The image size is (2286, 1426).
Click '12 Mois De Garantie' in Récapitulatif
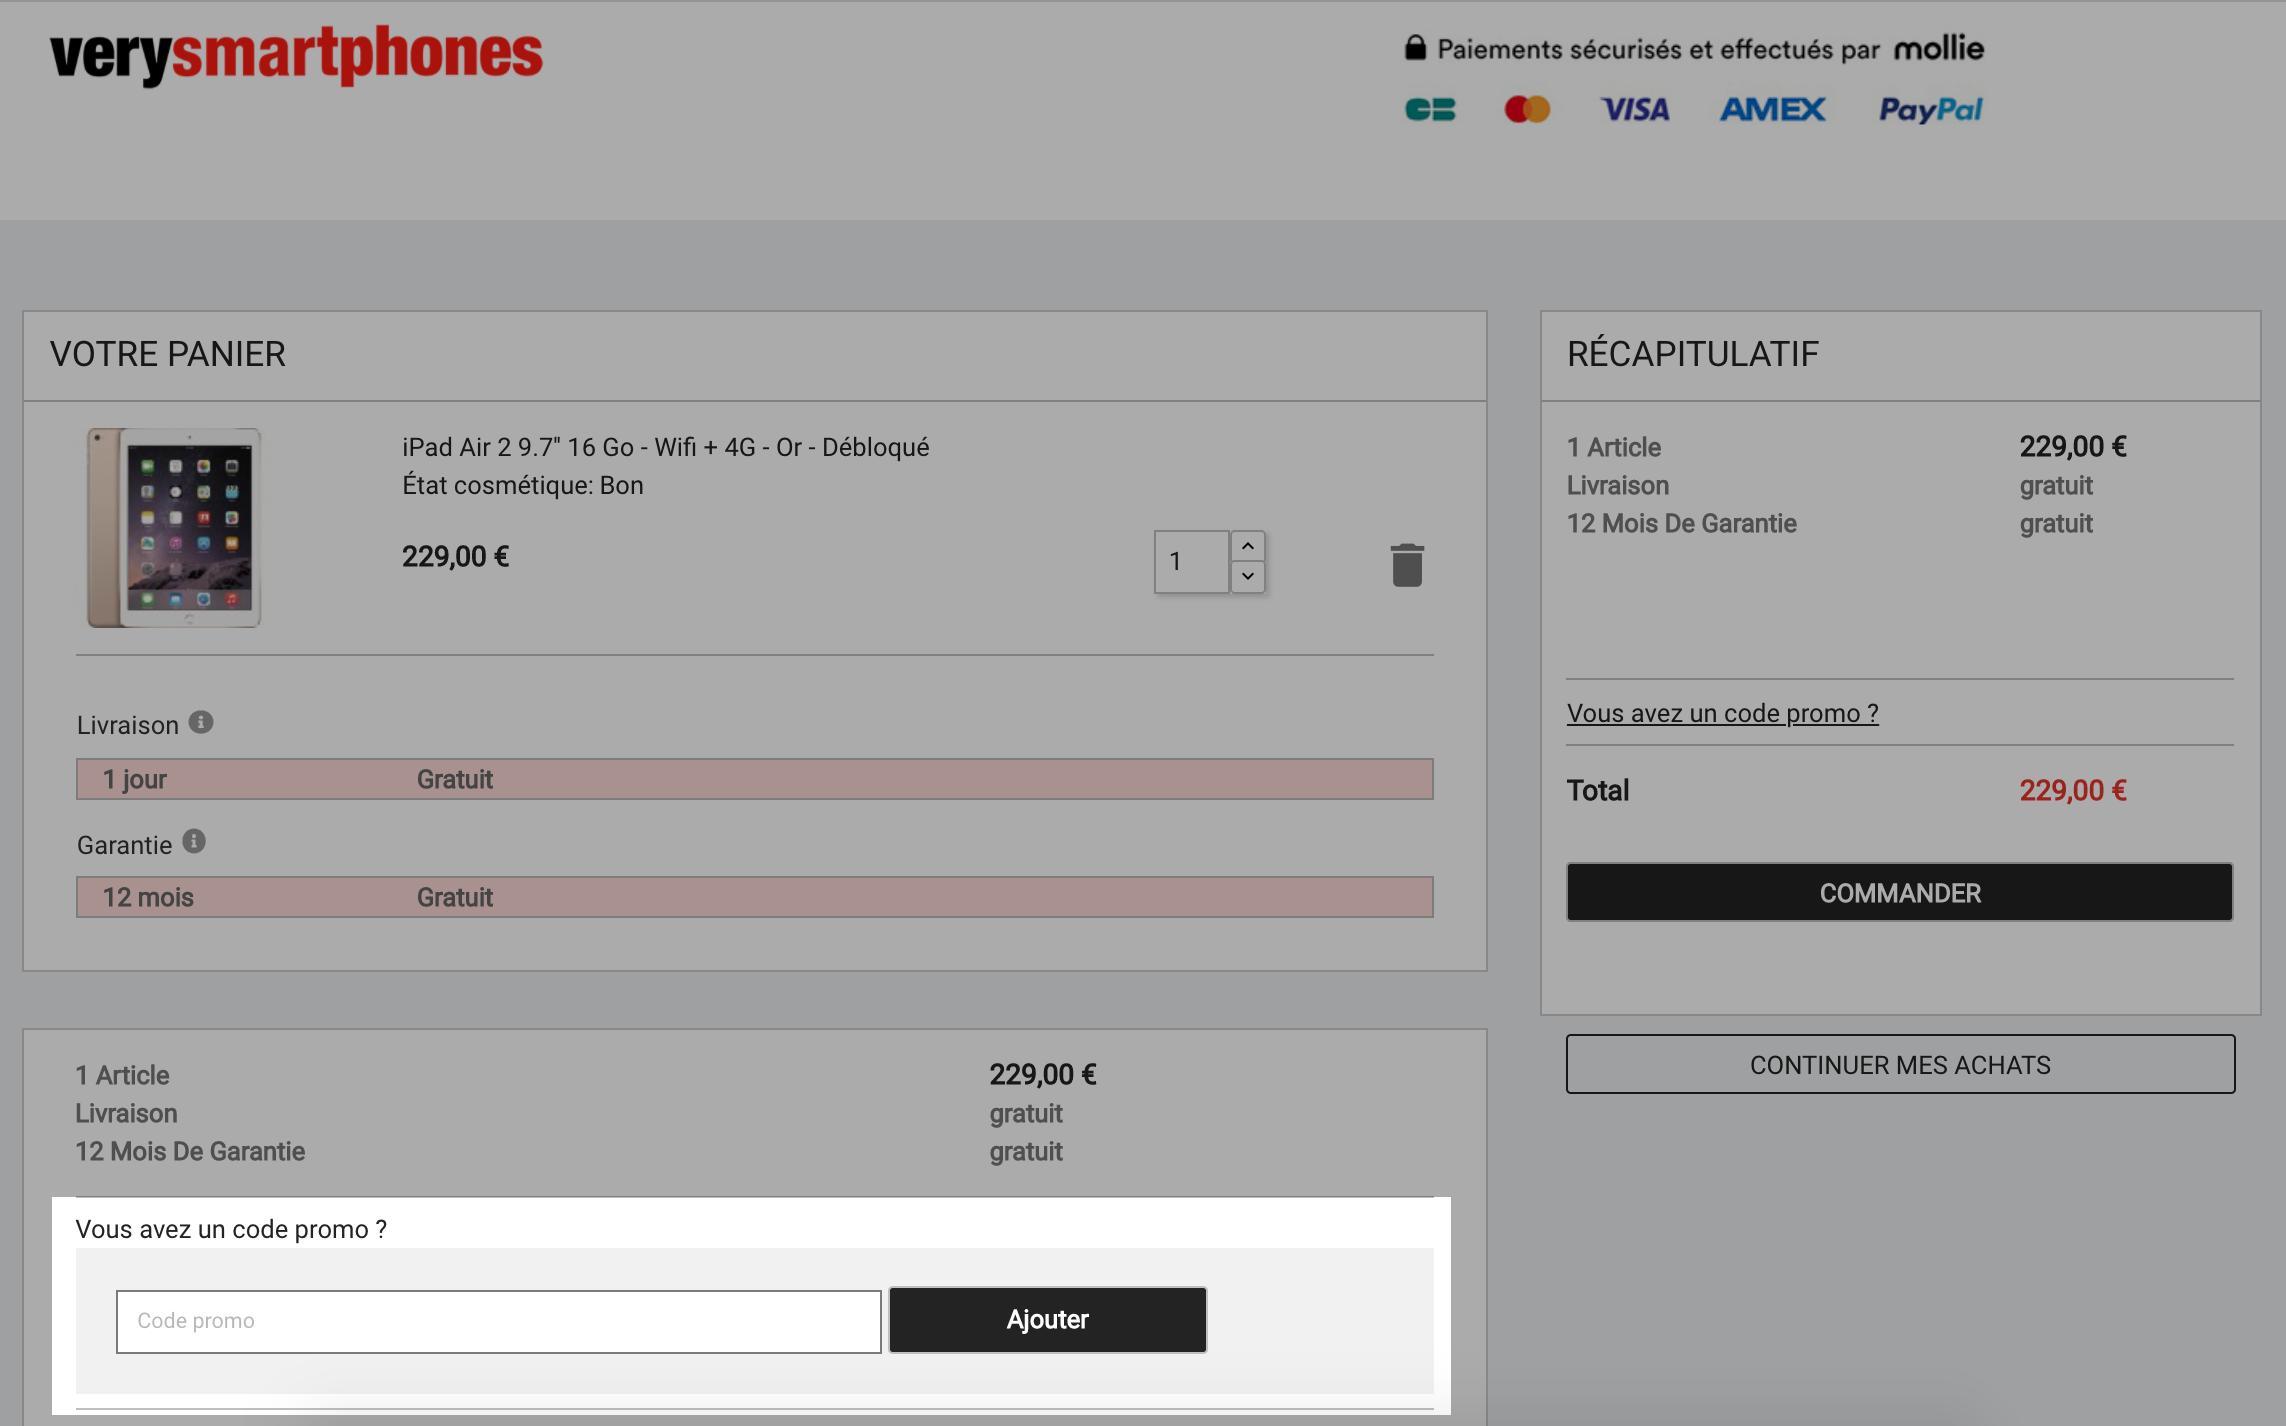point(1681,523)
